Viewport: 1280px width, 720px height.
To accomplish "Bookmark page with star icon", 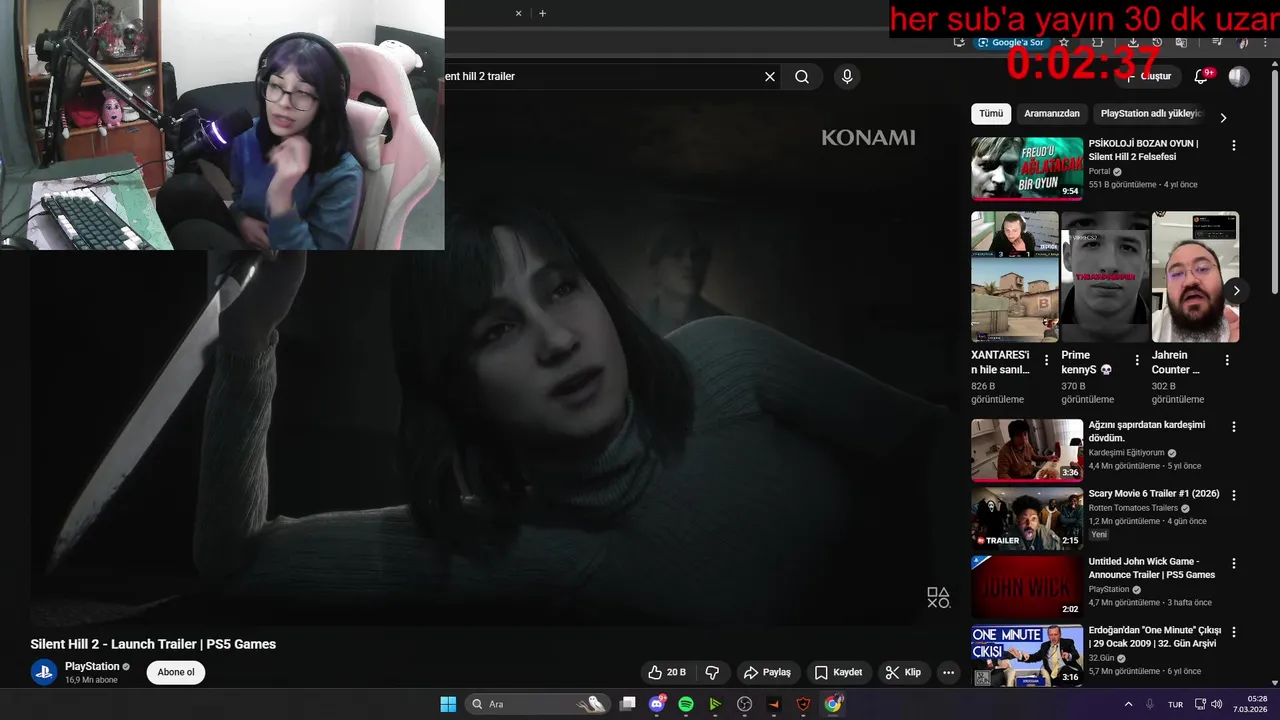I will 1064,42.
